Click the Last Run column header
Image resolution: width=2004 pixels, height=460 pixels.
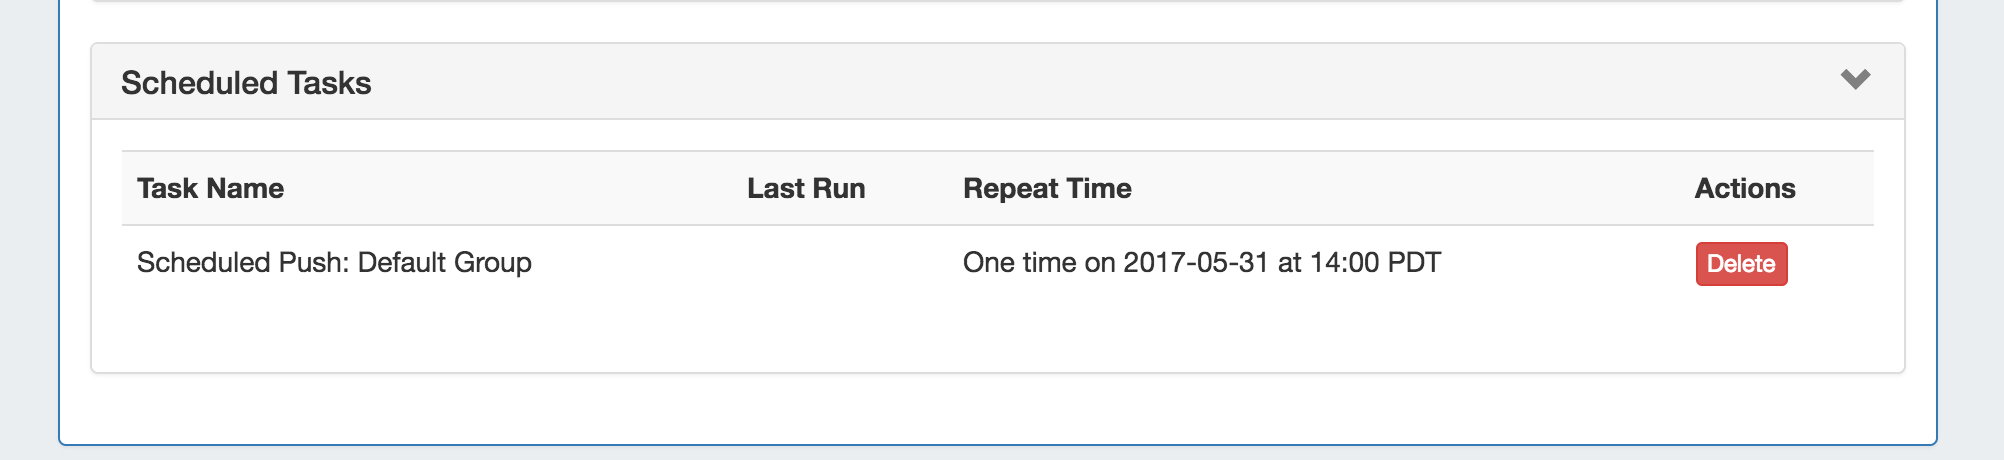coord(806,189)
